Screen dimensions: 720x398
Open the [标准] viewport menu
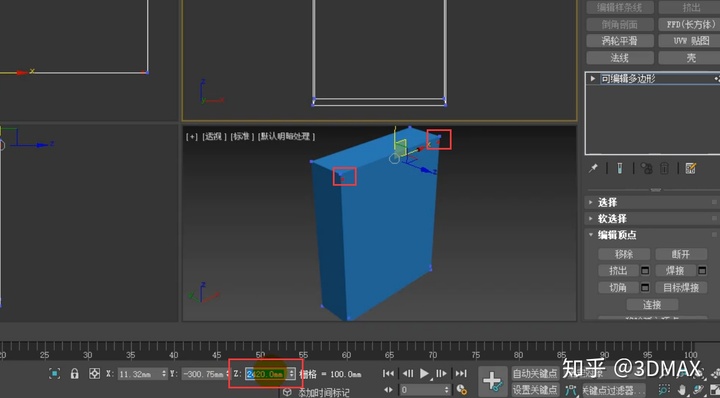pyautogui.click(x=242, y=136)
